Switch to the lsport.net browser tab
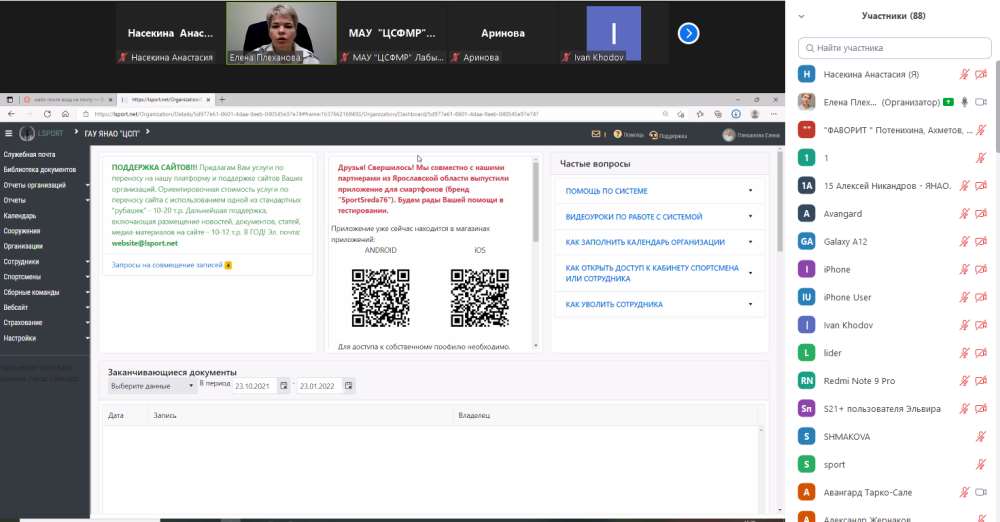The width and height of the screenshot is (1000, 522). pyautogui.click(x=166, y=100)
